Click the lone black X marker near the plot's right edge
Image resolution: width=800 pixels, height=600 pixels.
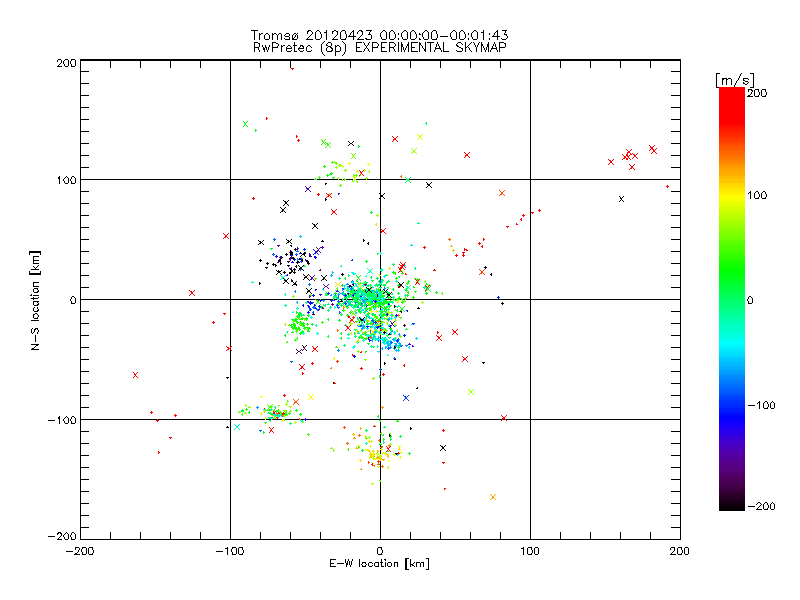tap(621, 199)
